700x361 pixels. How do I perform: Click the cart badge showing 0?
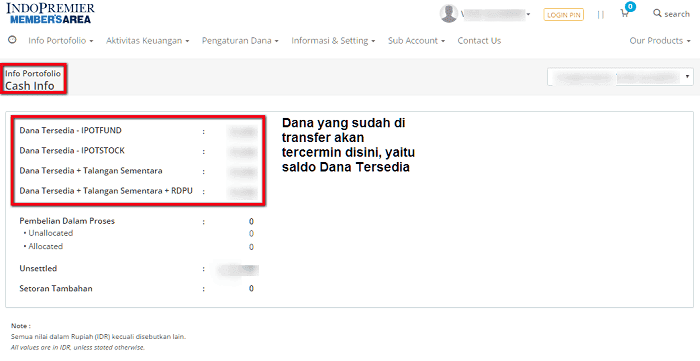pos(630,7)
